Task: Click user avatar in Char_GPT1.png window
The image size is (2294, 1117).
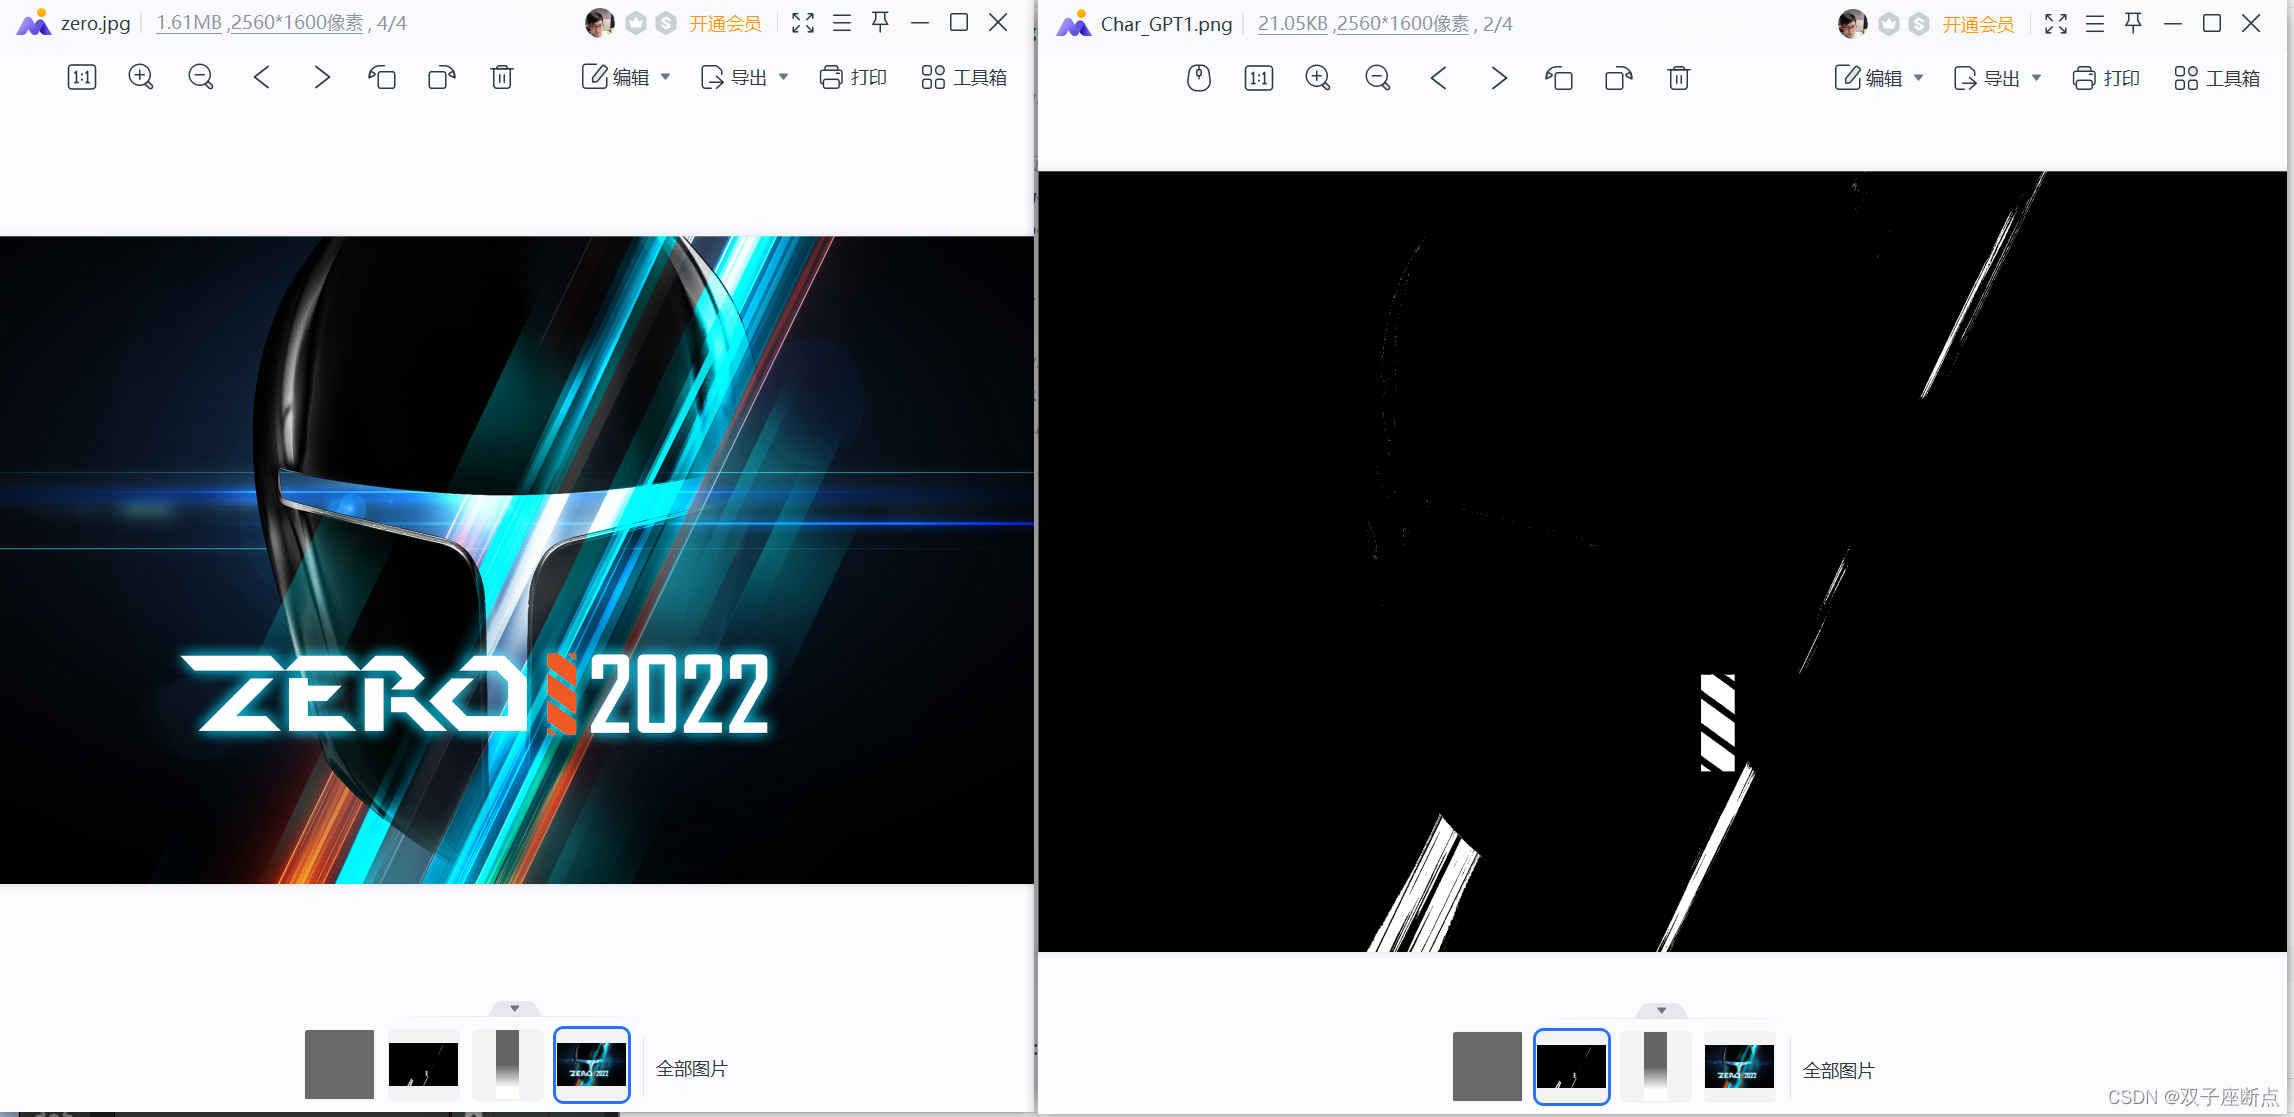Action: tap(1852, 24)
